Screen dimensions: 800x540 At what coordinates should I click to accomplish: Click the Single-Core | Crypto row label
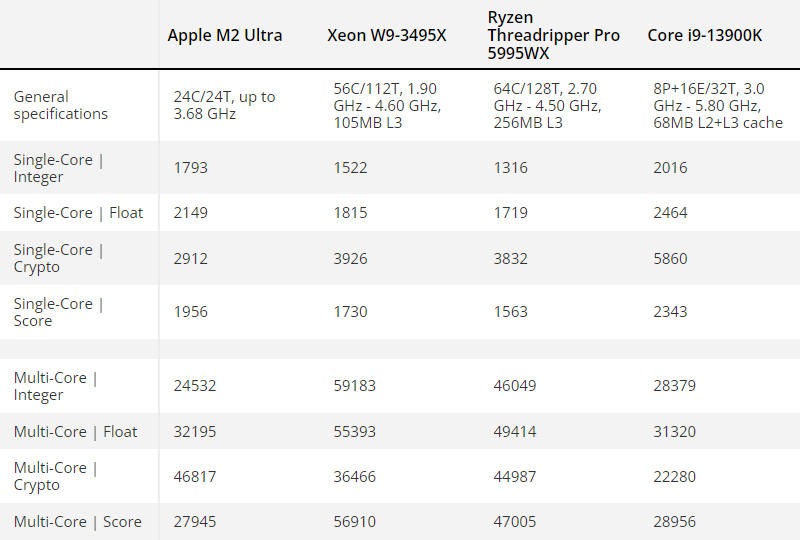59,258
